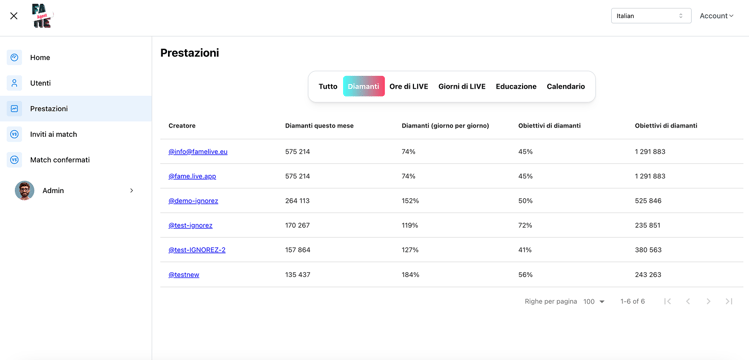This screenshot has width=749, height=360.
Task: Open Utenti via its person icon
Action: (x=14, y=83)
